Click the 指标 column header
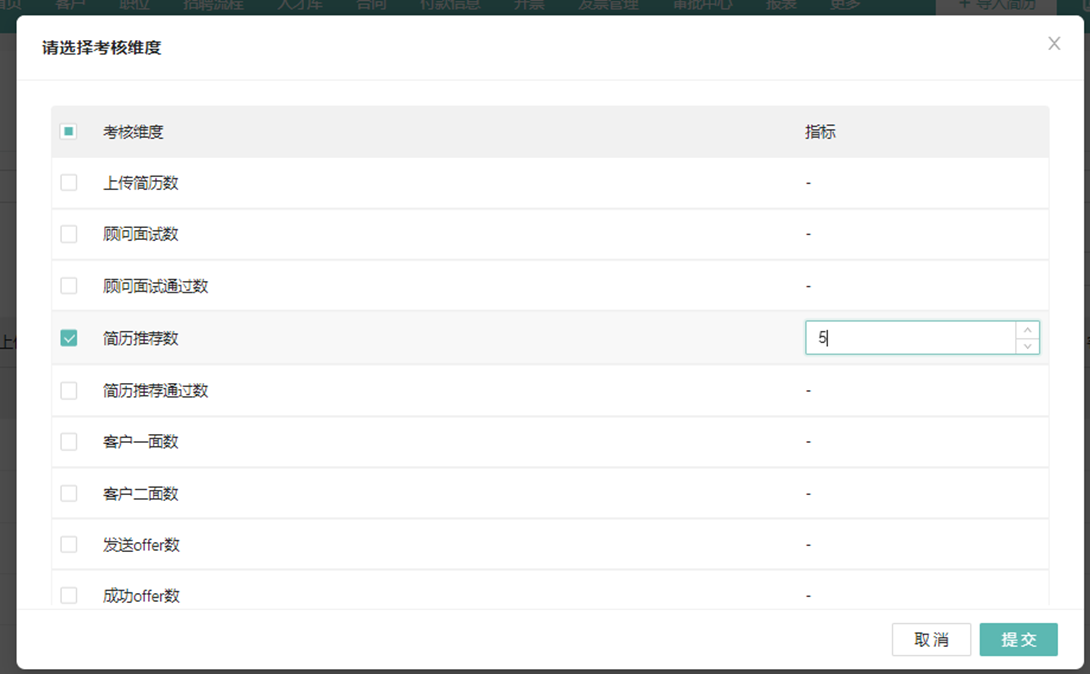This screenshot has width=1090, height=674. 820,131
